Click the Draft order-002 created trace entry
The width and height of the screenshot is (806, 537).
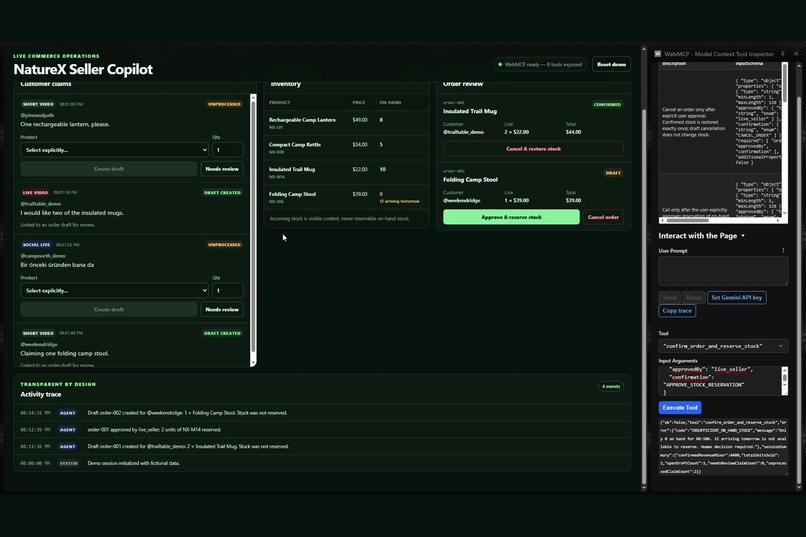[322, 413]
